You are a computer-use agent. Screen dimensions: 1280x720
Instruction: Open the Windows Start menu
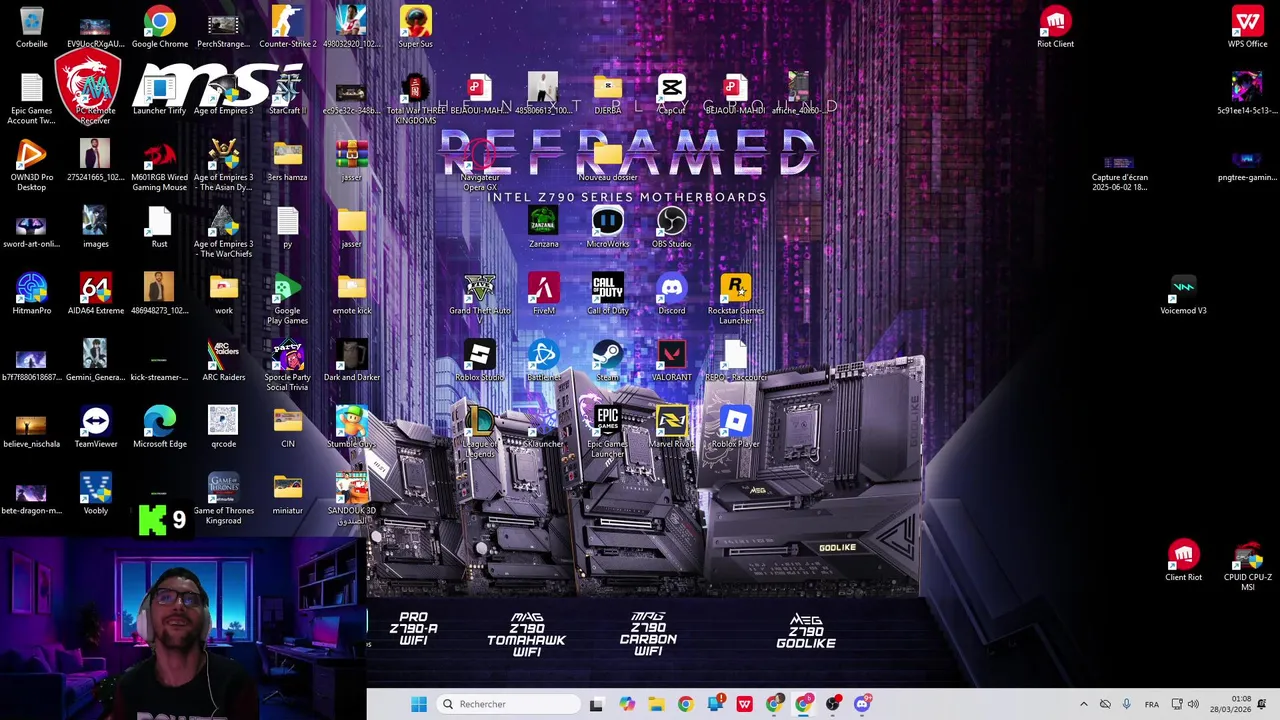418,704
